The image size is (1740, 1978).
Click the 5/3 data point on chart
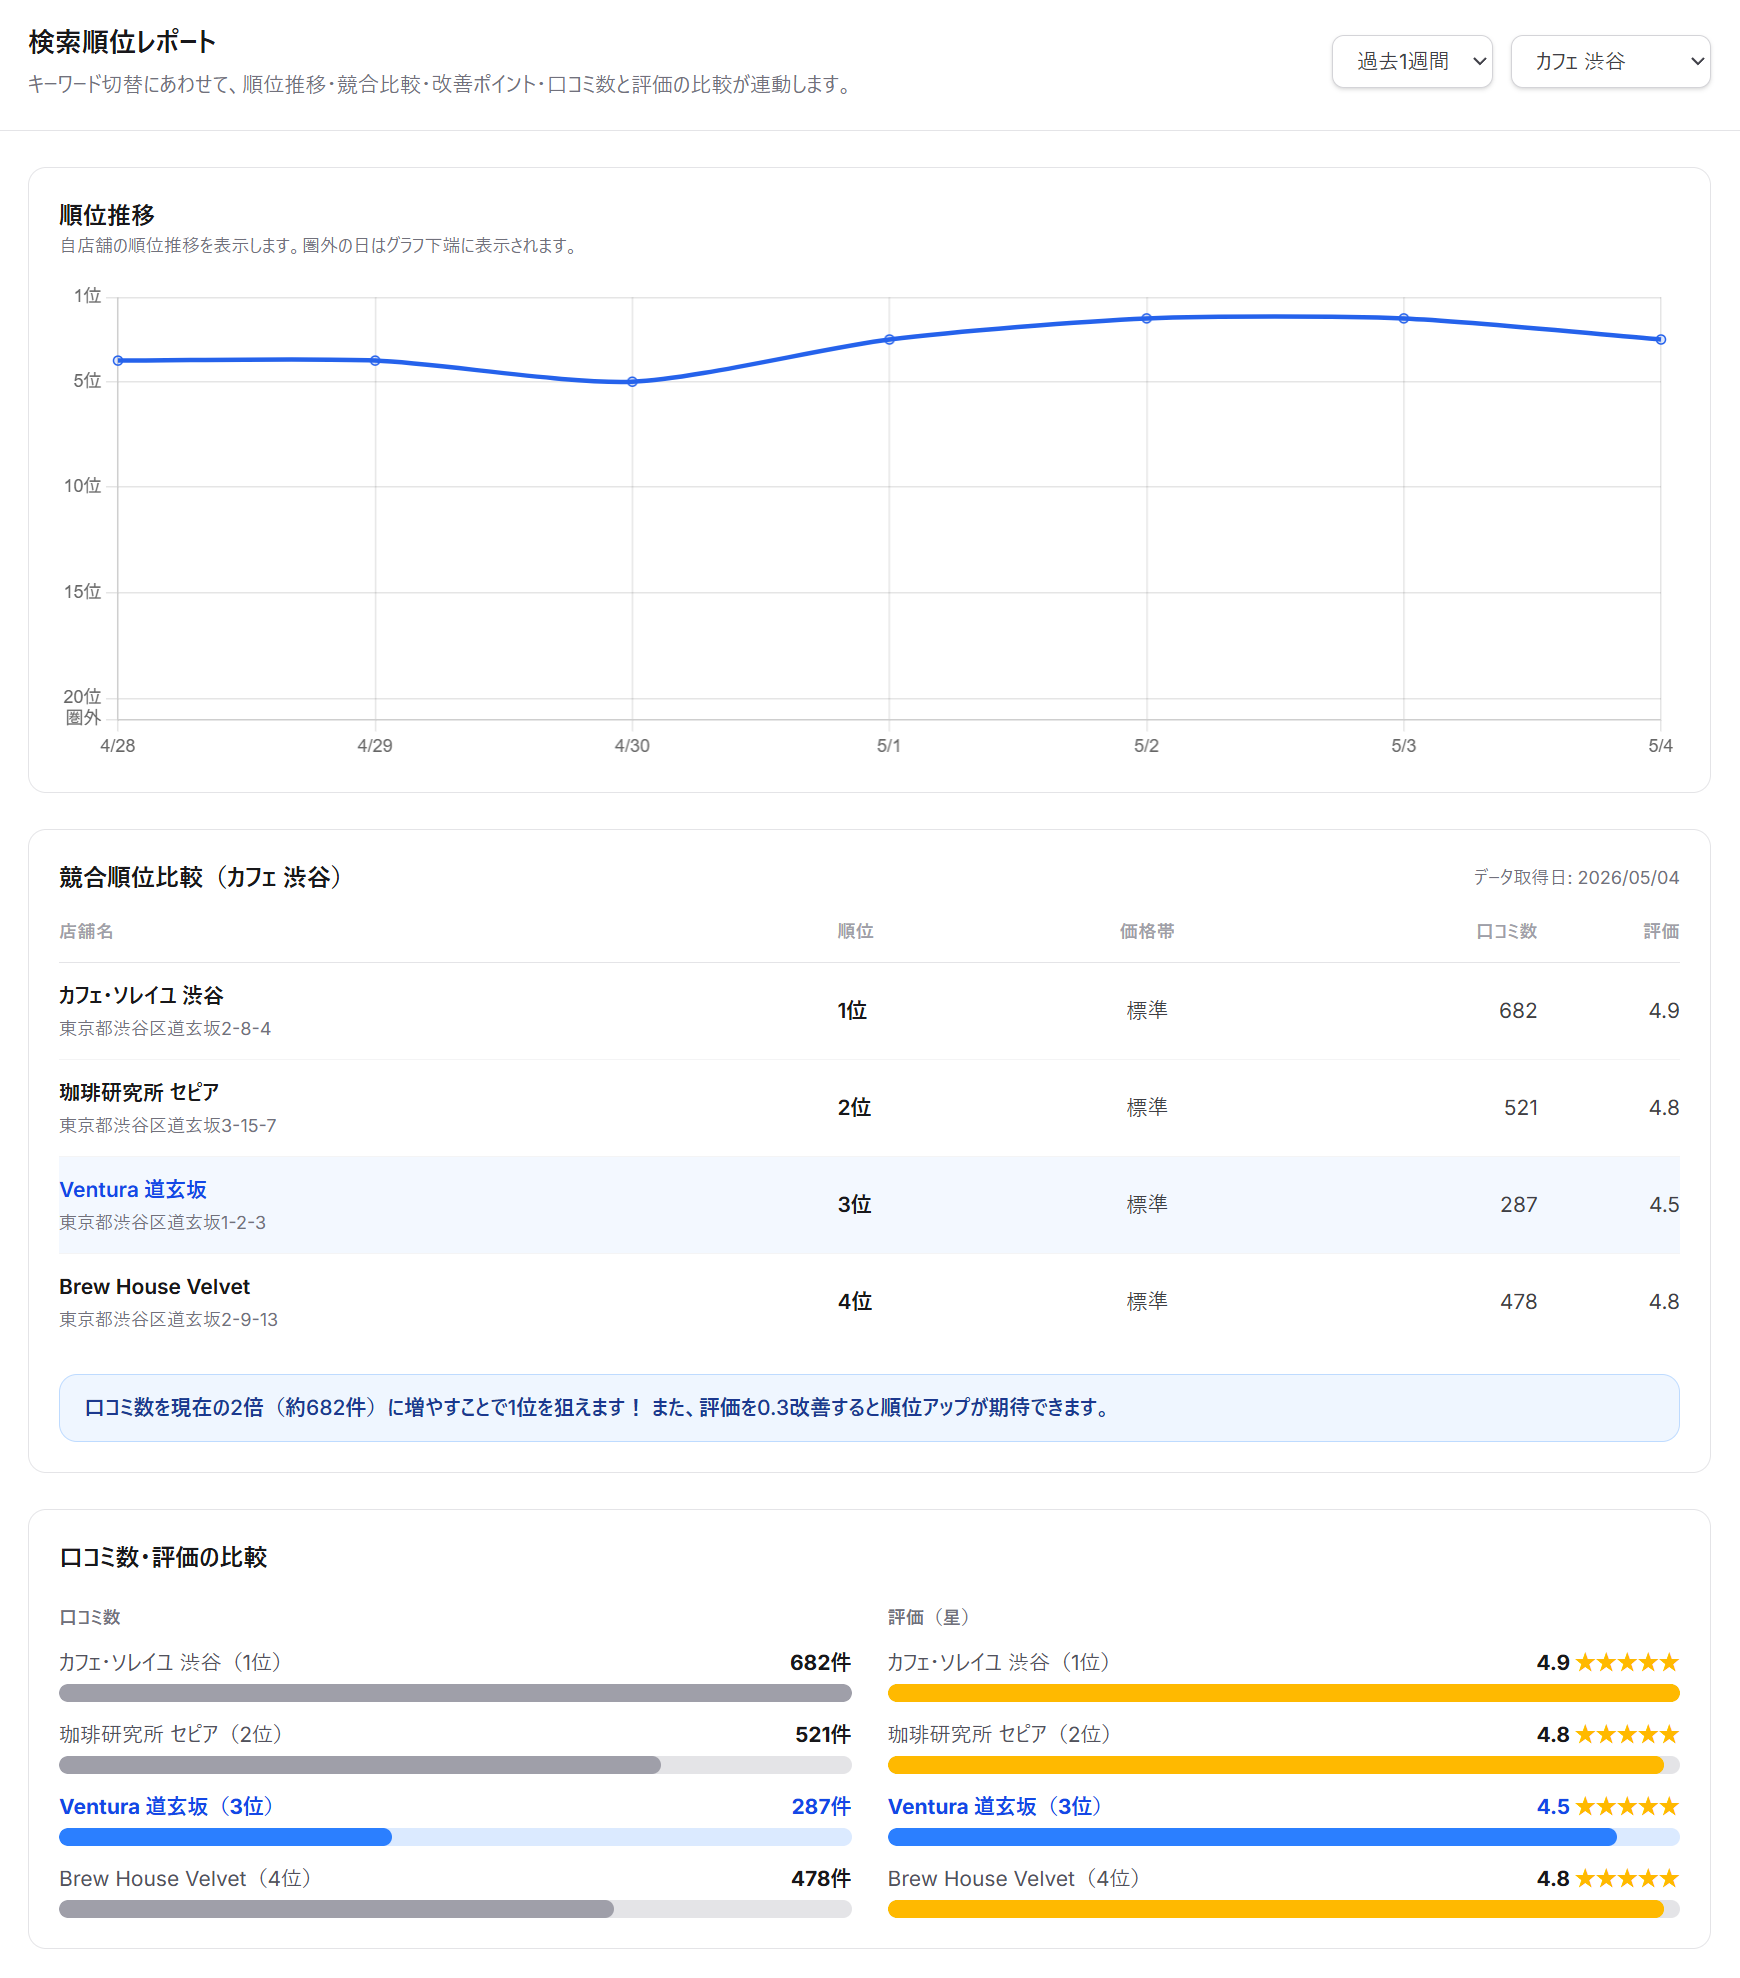[x=1404, y=319]
